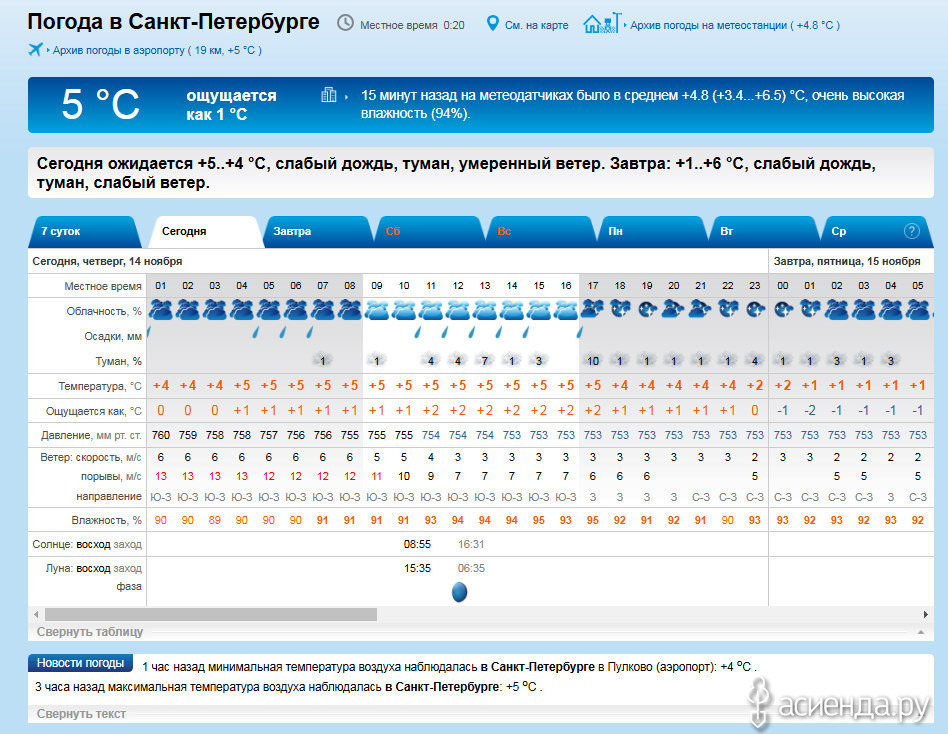Click the cloudiness icon for hour 20
This screenshot has height=734, width=948.
click(x=674, y=310)
